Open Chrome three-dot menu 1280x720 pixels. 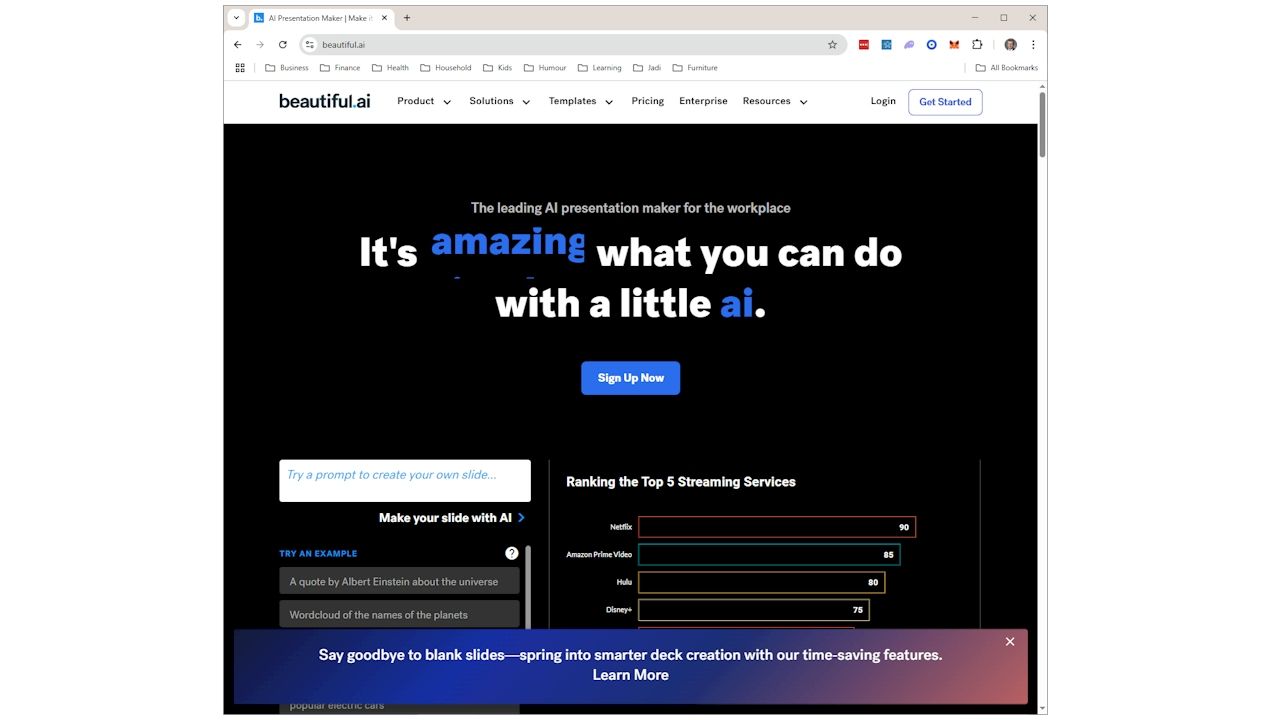click(1033, 45)
